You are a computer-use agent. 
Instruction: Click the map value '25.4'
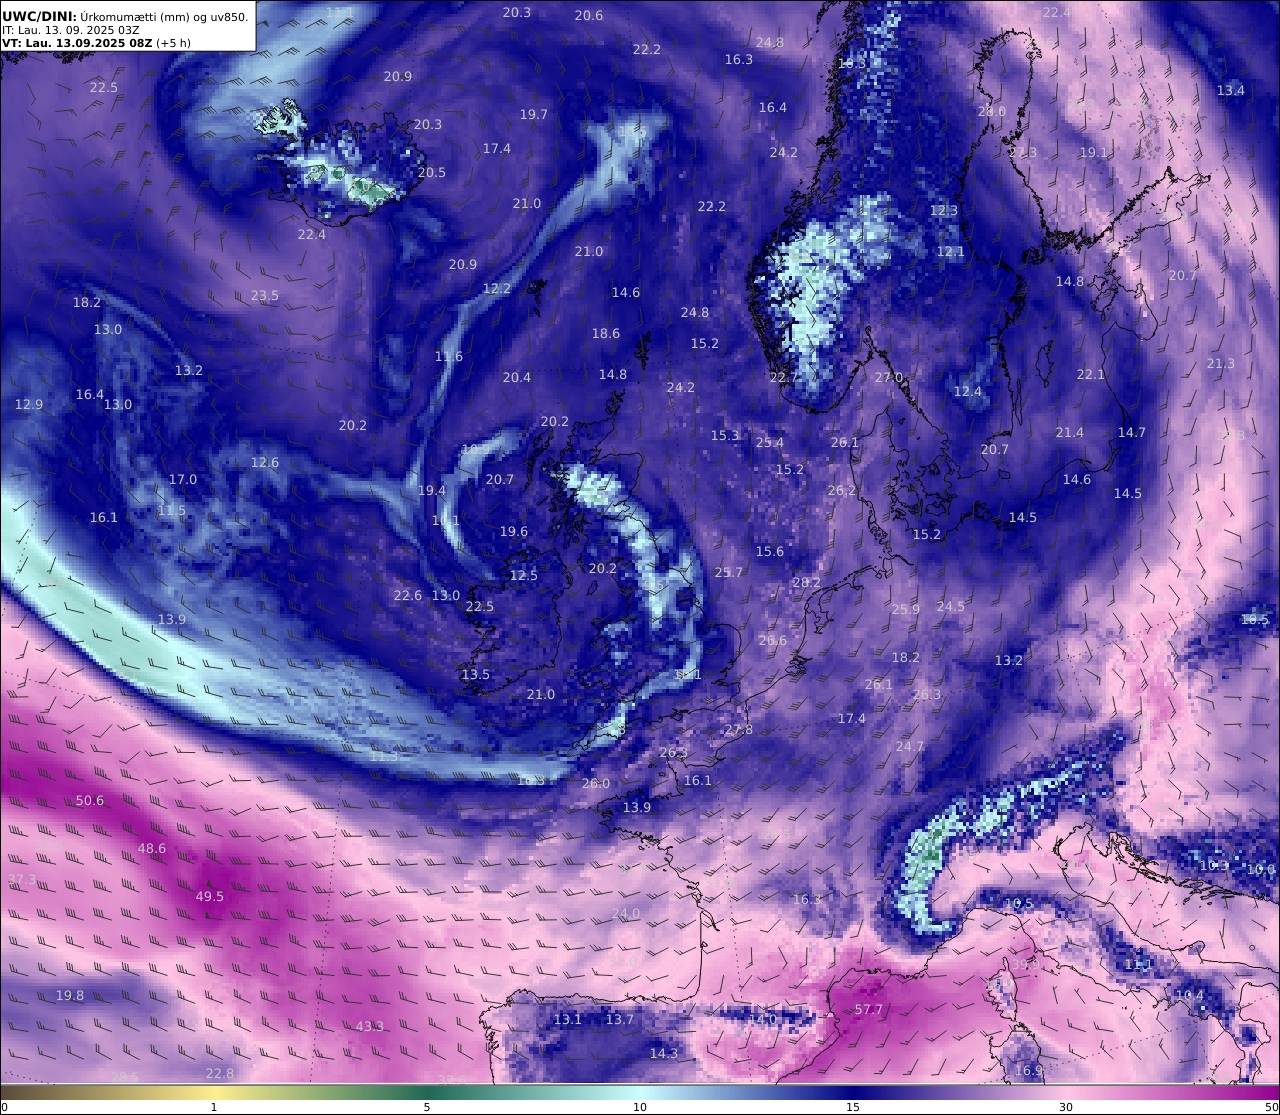pyautogui.click(x=770, y=443)
